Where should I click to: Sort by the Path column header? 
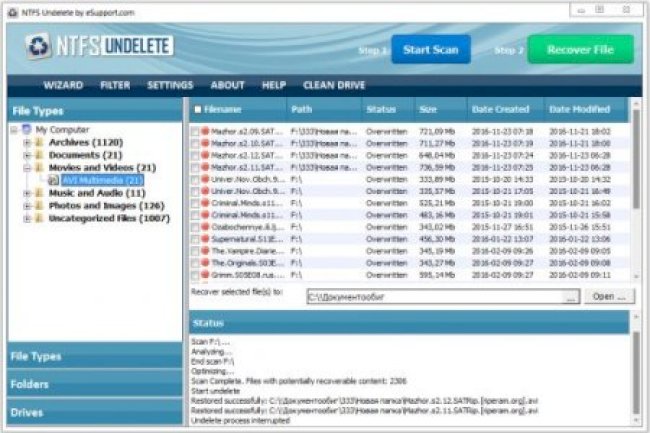tap(324, 109)
